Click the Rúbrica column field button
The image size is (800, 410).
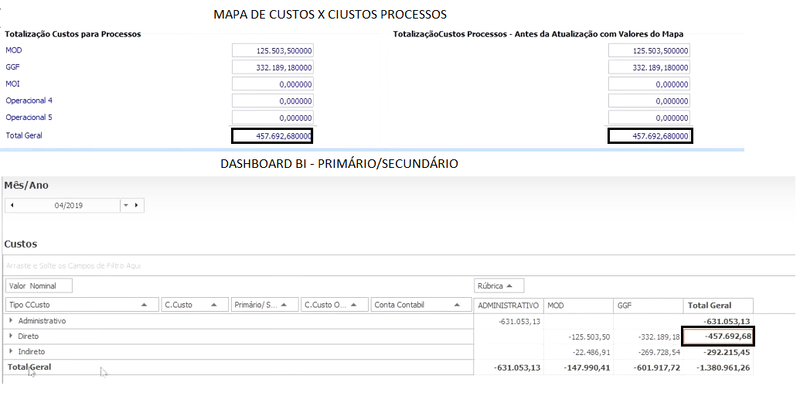click(499, 286)
